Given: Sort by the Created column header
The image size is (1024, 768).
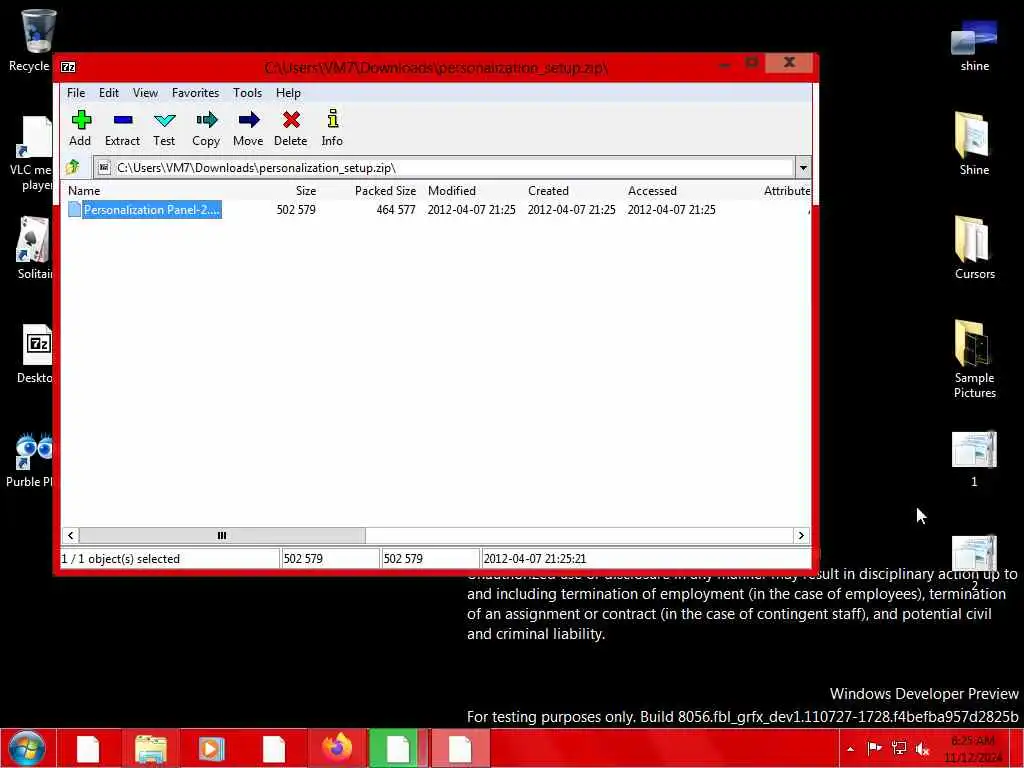Looking at the screenshot, I should click(x=548, y=191).
